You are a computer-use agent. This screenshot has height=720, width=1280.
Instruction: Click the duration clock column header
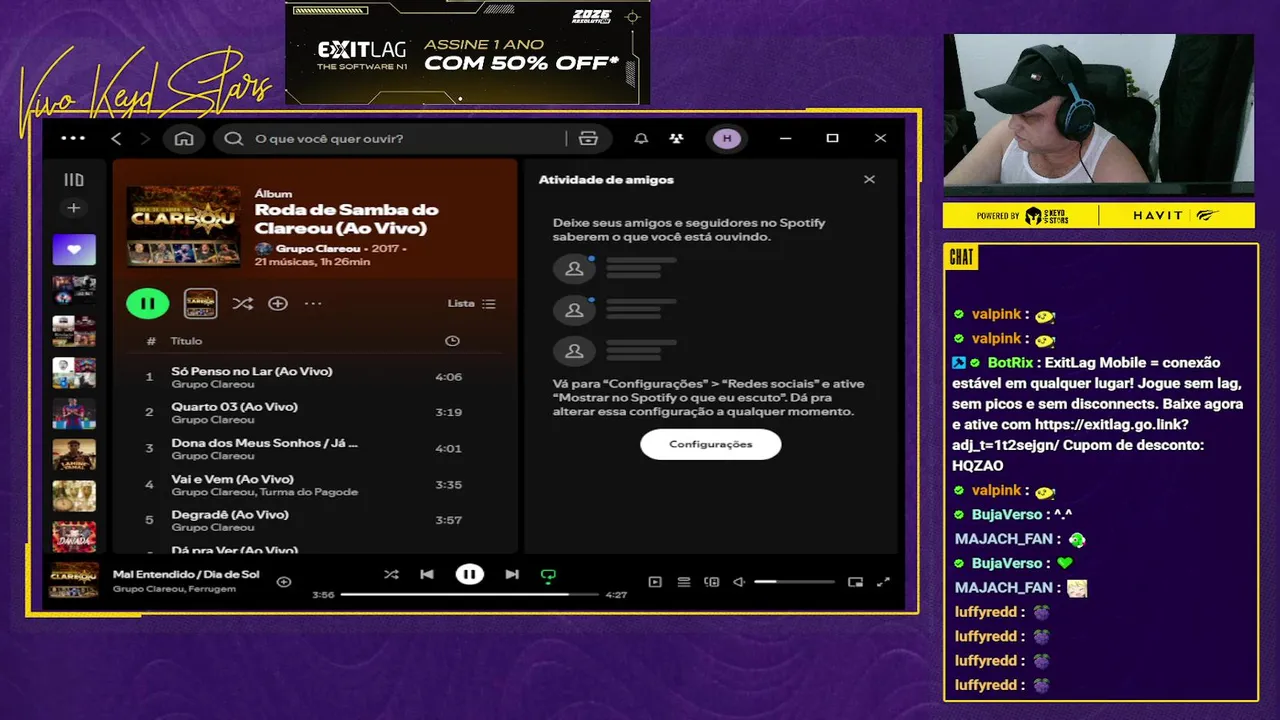click(x=452, y=341)
